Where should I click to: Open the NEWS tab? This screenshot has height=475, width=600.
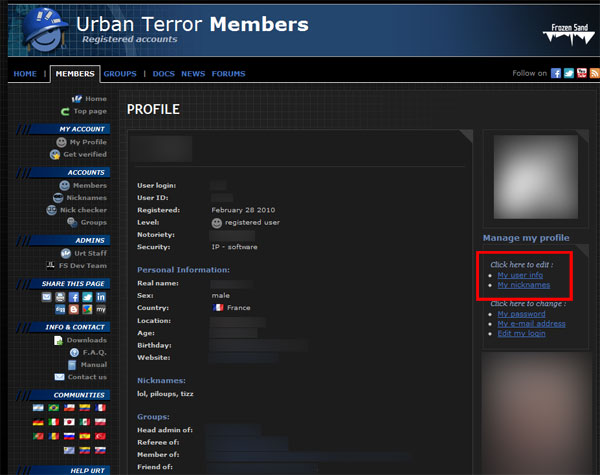coord(193,74)
